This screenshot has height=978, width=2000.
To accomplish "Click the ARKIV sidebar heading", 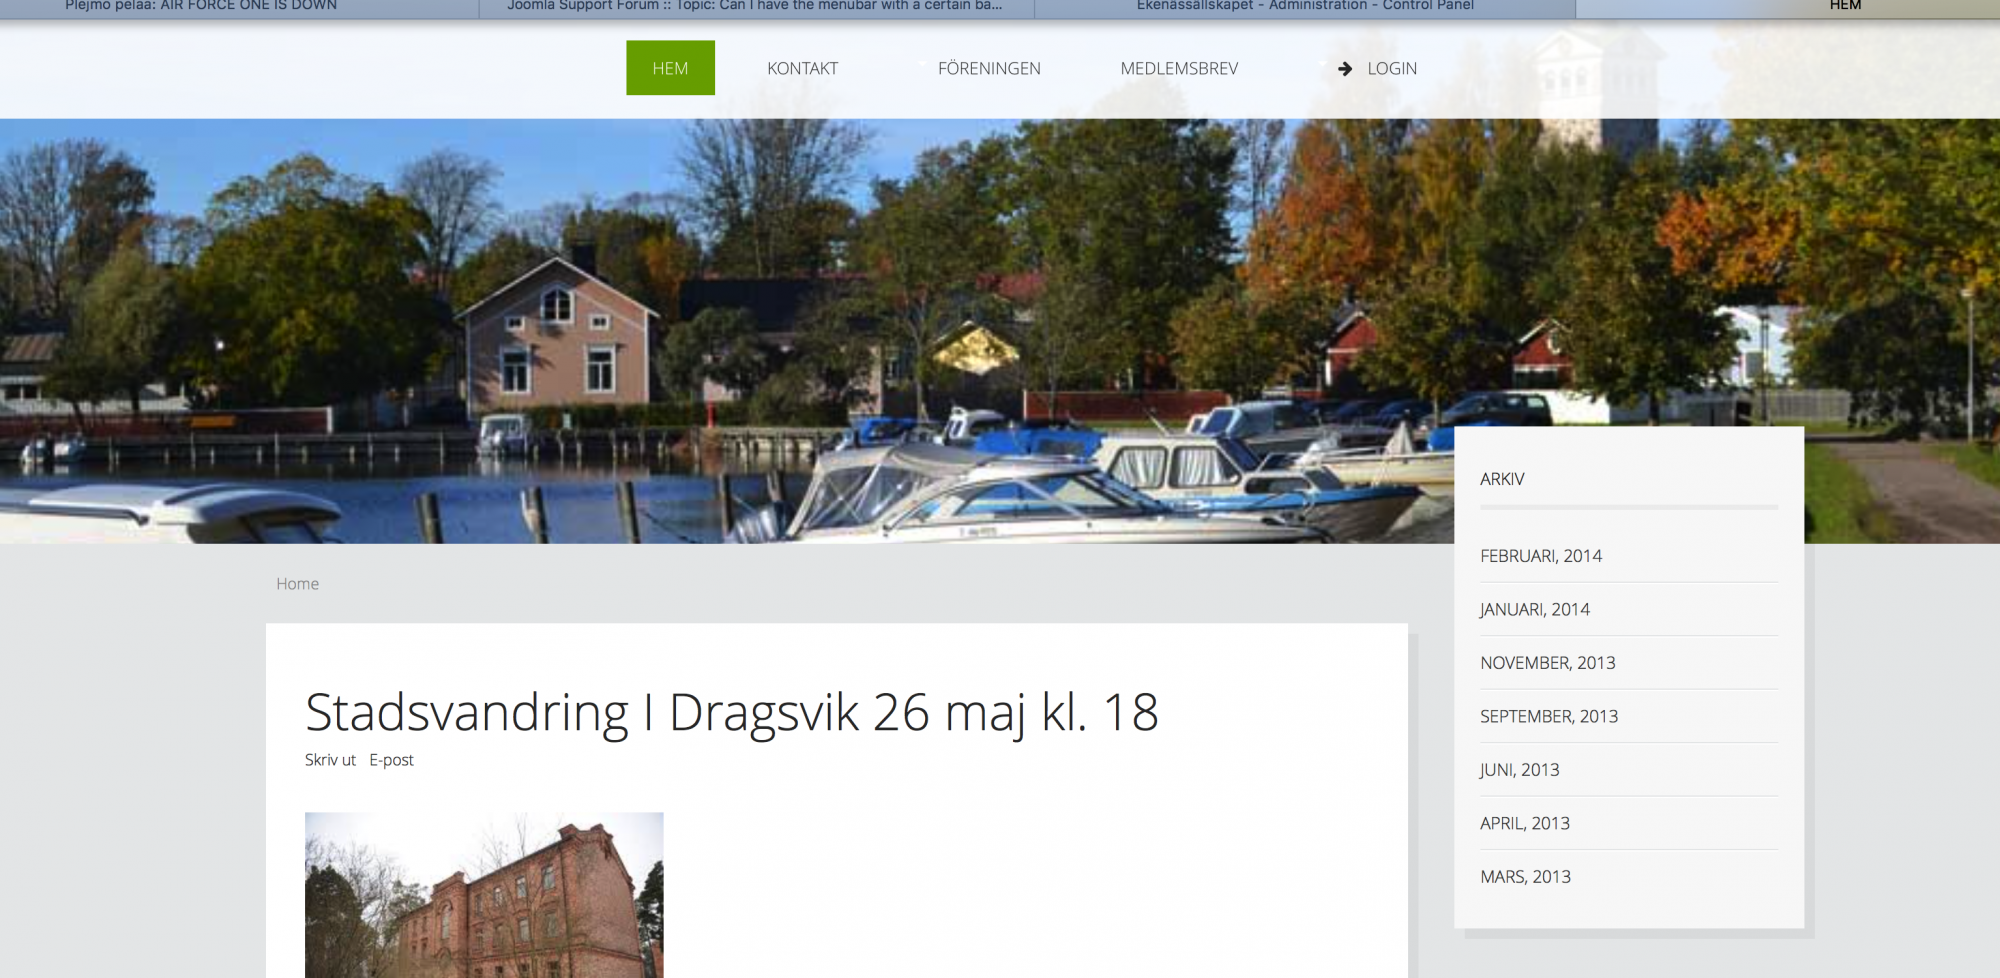I will point(1502,479).
